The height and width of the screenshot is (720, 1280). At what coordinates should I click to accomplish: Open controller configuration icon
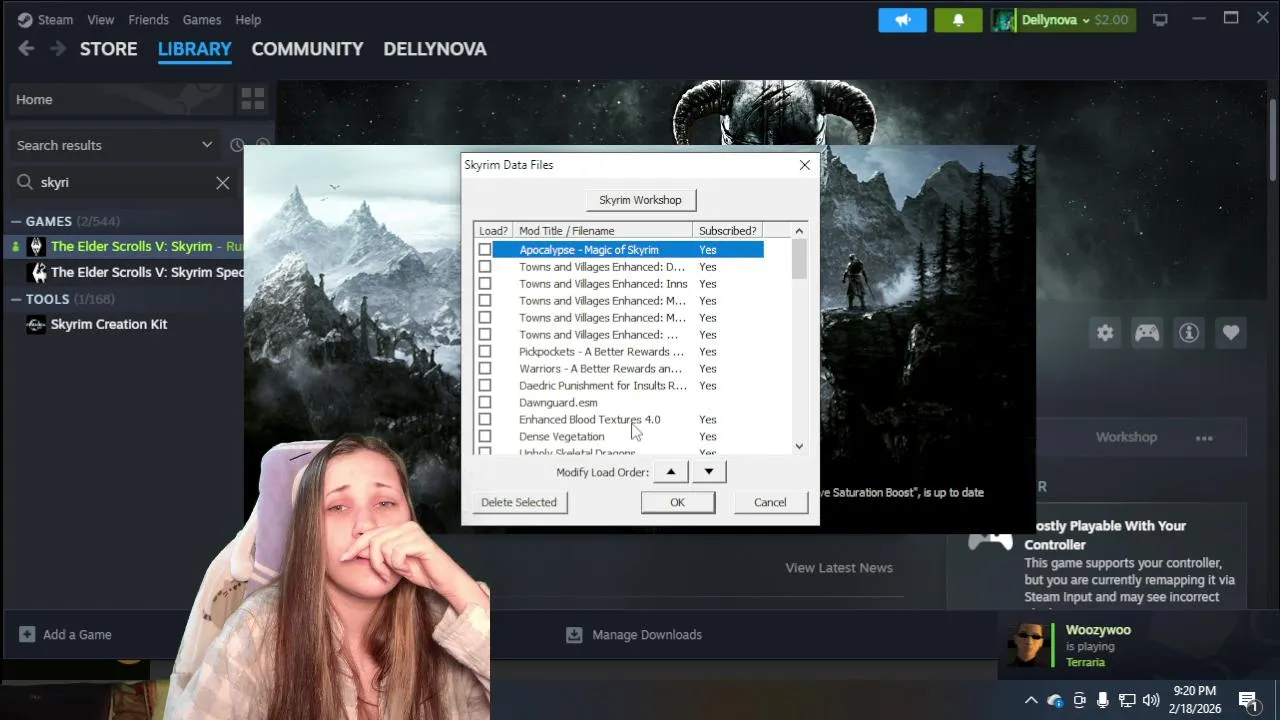coord(1147,333)
